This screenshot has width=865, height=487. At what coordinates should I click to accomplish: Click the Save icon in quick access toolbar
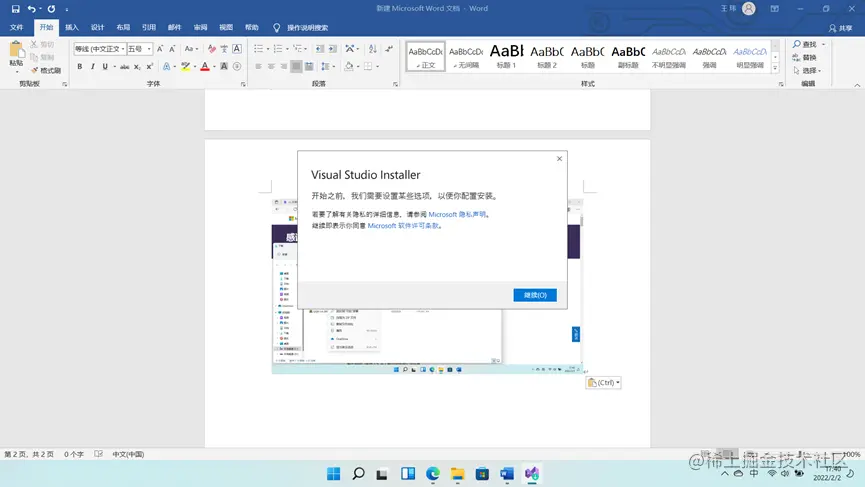point(15,9)
